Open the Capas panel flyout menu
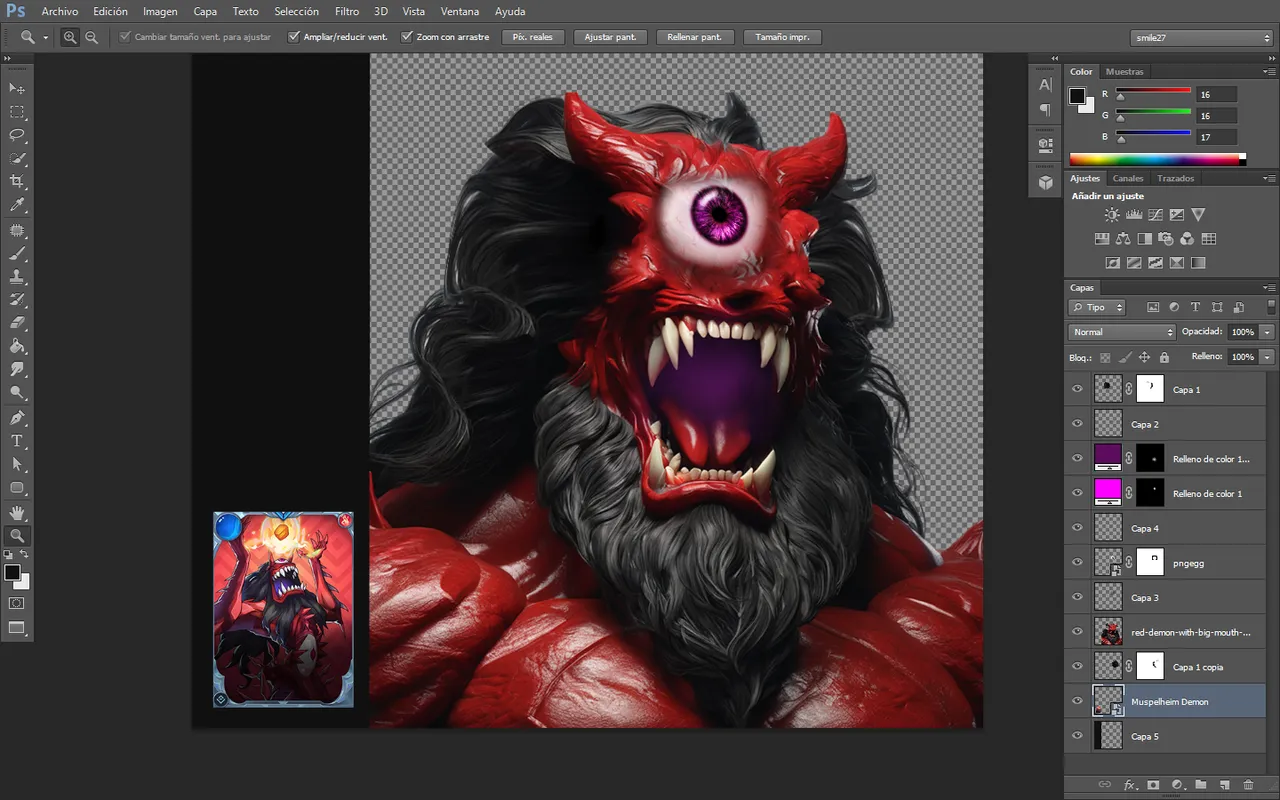The height and width of the screenshot is (800, 1280). (x=1271, y=288)
